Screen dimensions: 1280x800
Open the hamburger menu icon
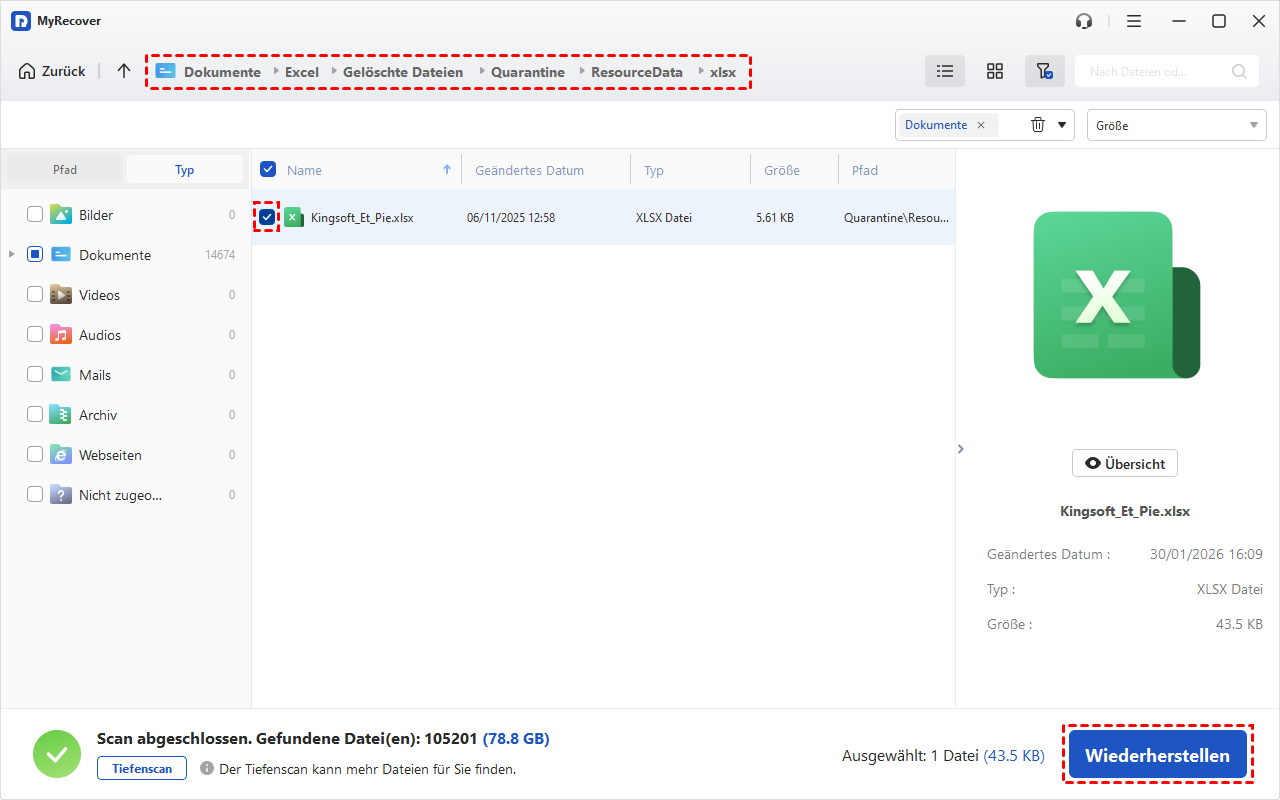point(1134,21)
